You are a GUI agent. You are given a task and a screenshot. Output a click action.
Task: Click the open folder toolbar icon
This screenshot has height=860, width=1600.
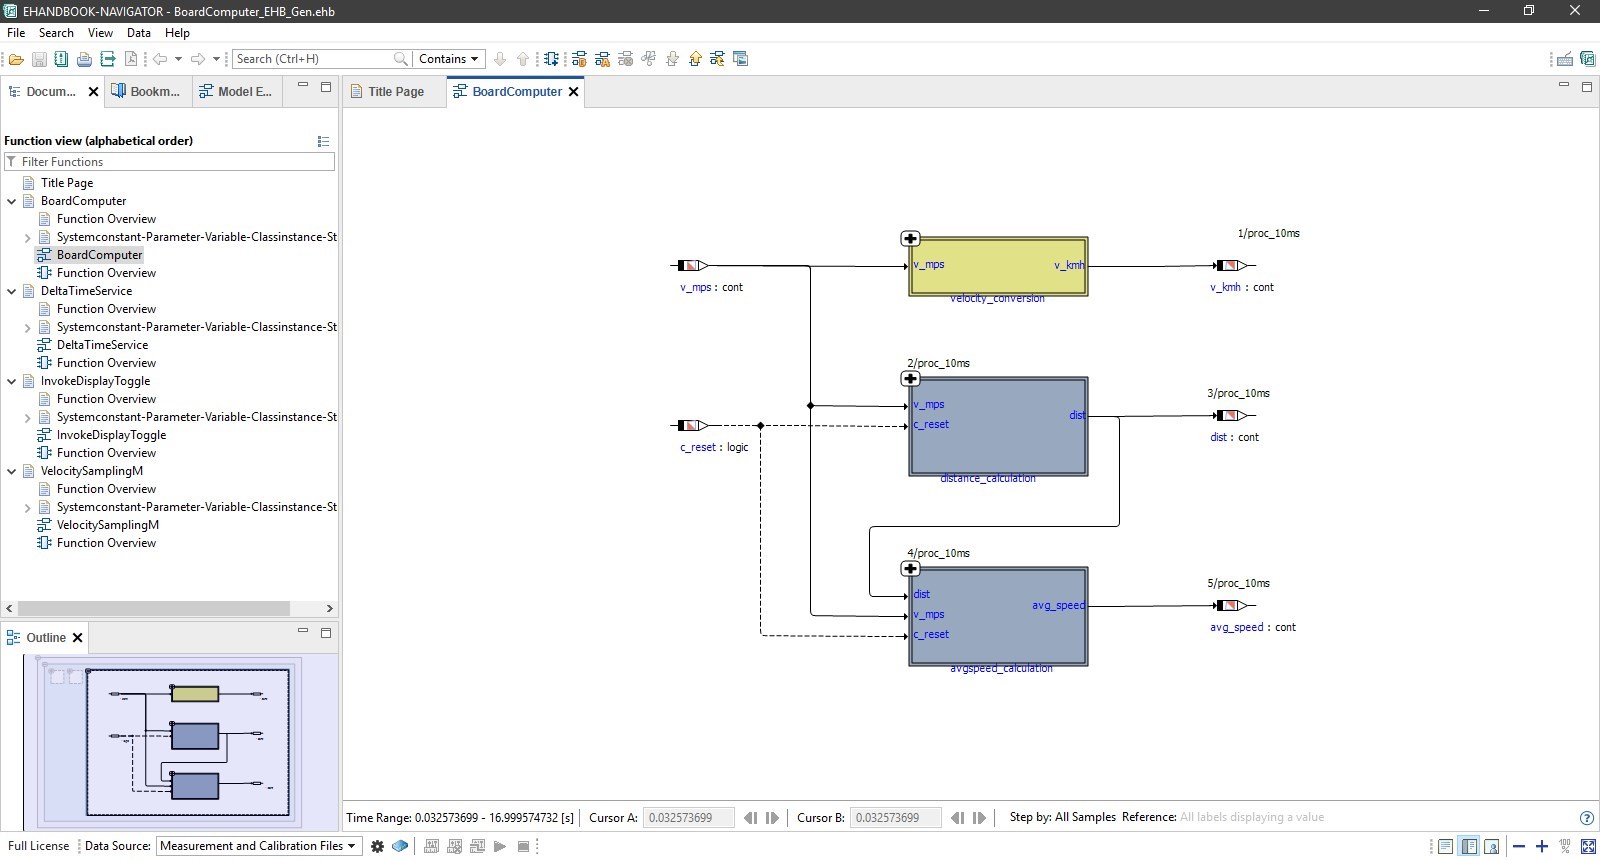point(16,59)
